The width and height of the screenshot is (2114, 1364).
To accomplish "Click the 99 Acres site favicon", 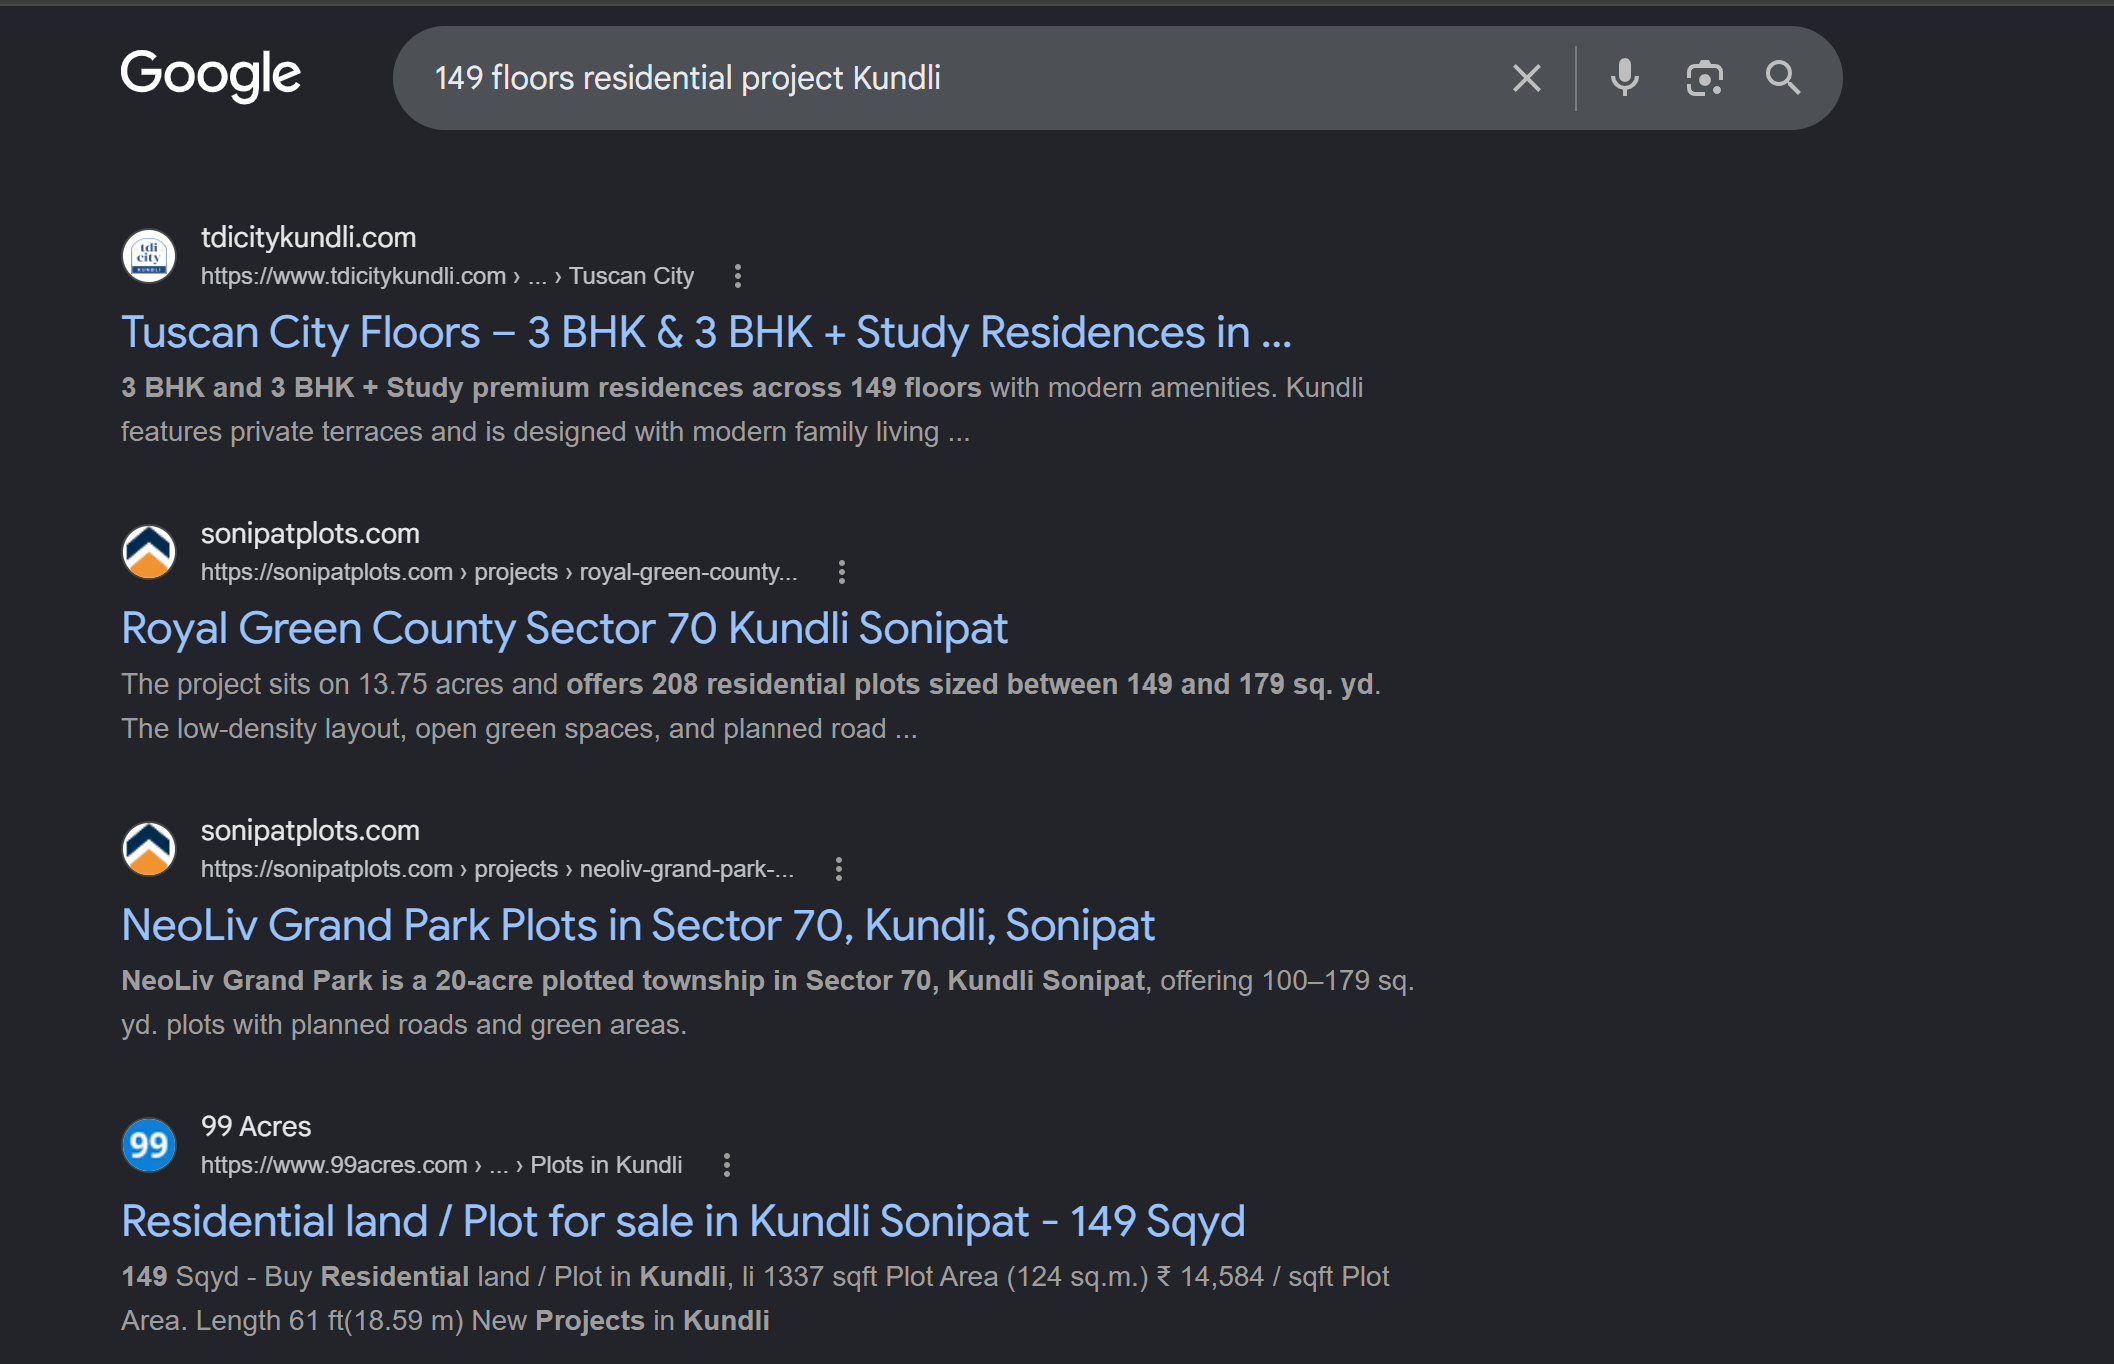I will pos(149,1145).
